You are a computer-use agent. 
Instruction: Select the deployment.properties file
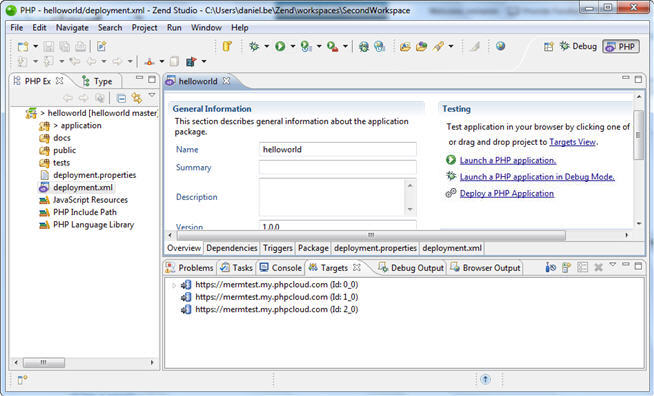[x=95, y=175]
